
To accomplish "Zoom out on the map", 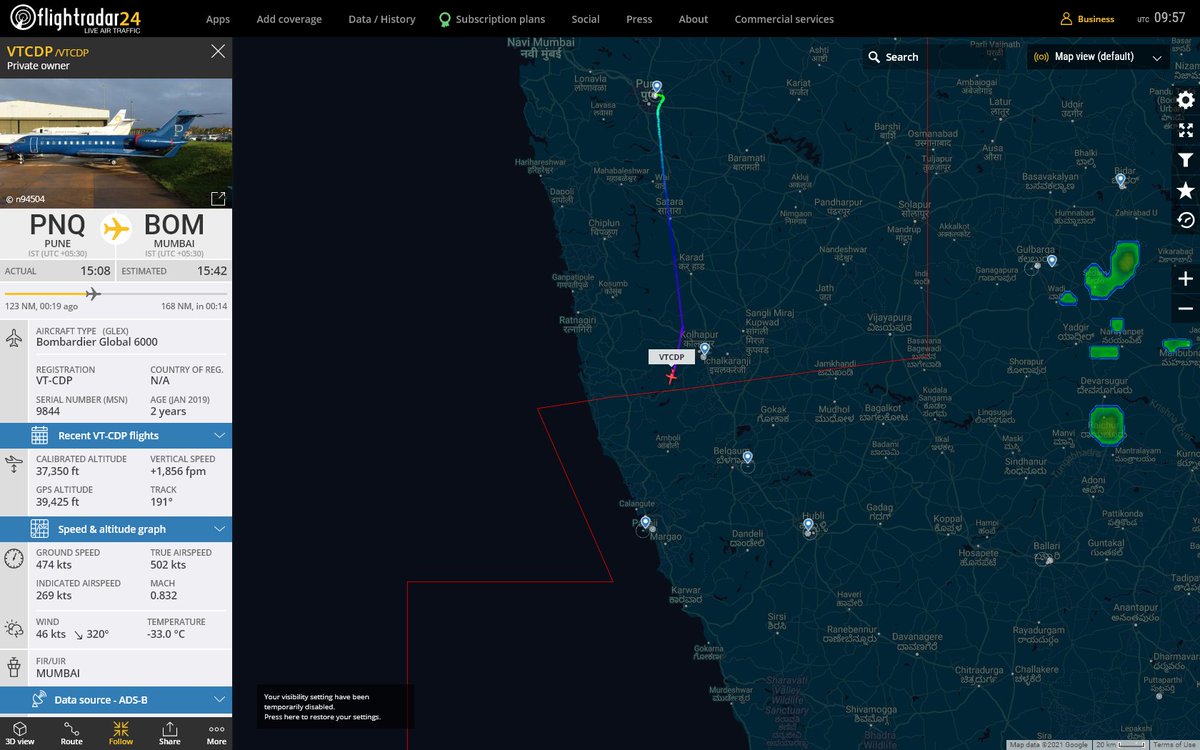I will click(x=1185, y=309).
